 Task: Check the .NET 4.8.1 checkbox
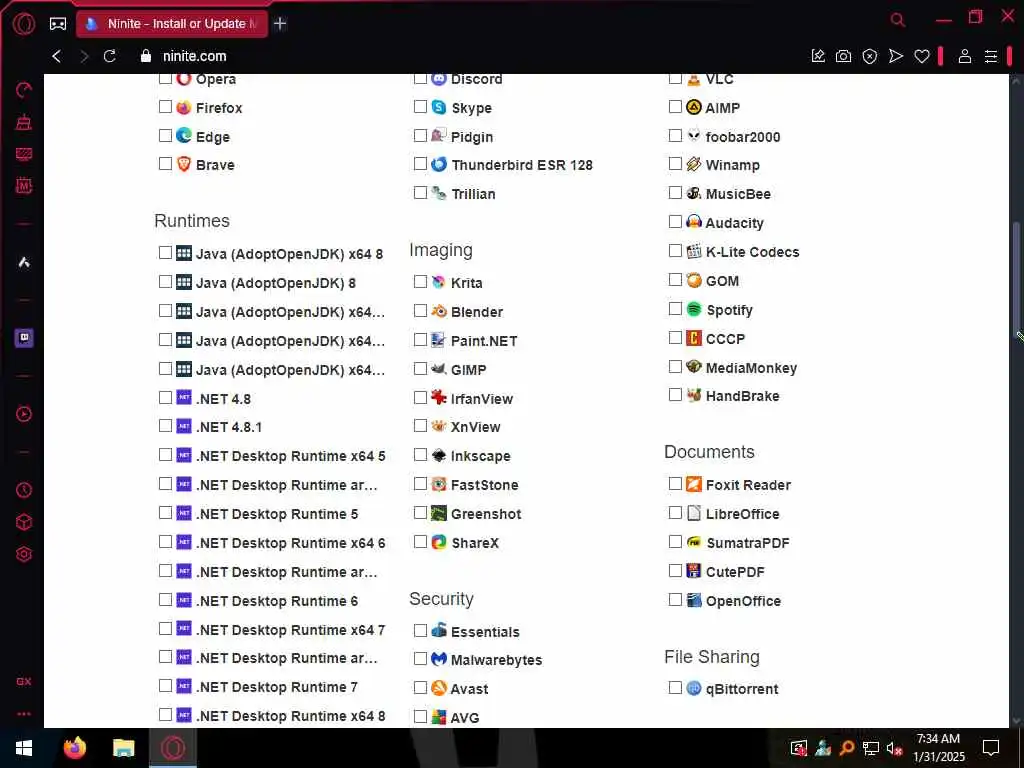click(165, 426)
